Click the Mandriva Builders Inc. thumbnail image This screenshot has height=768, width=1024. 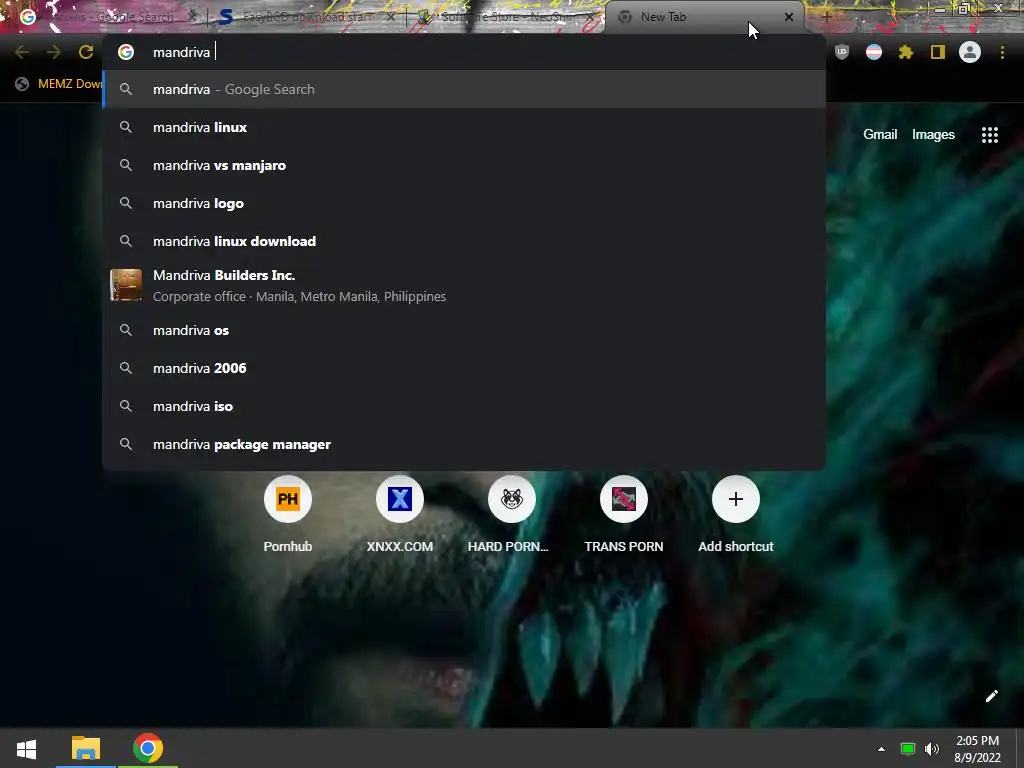(126, 285)
